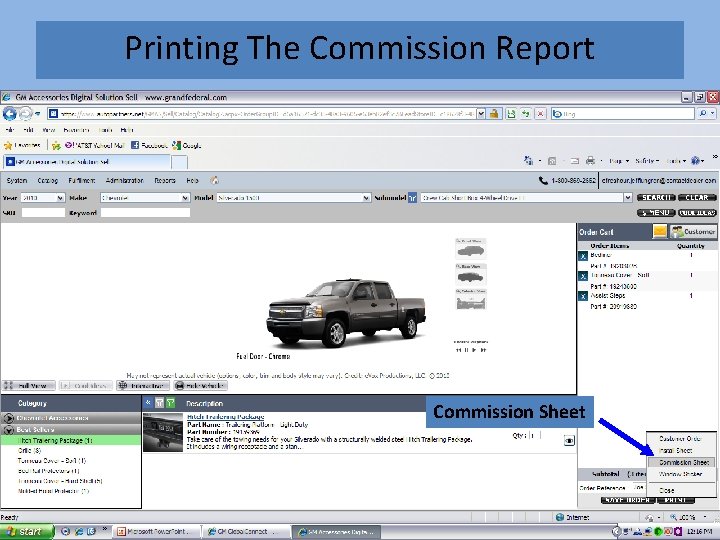
Task: Click the Full View button
Action: point(28,386)
